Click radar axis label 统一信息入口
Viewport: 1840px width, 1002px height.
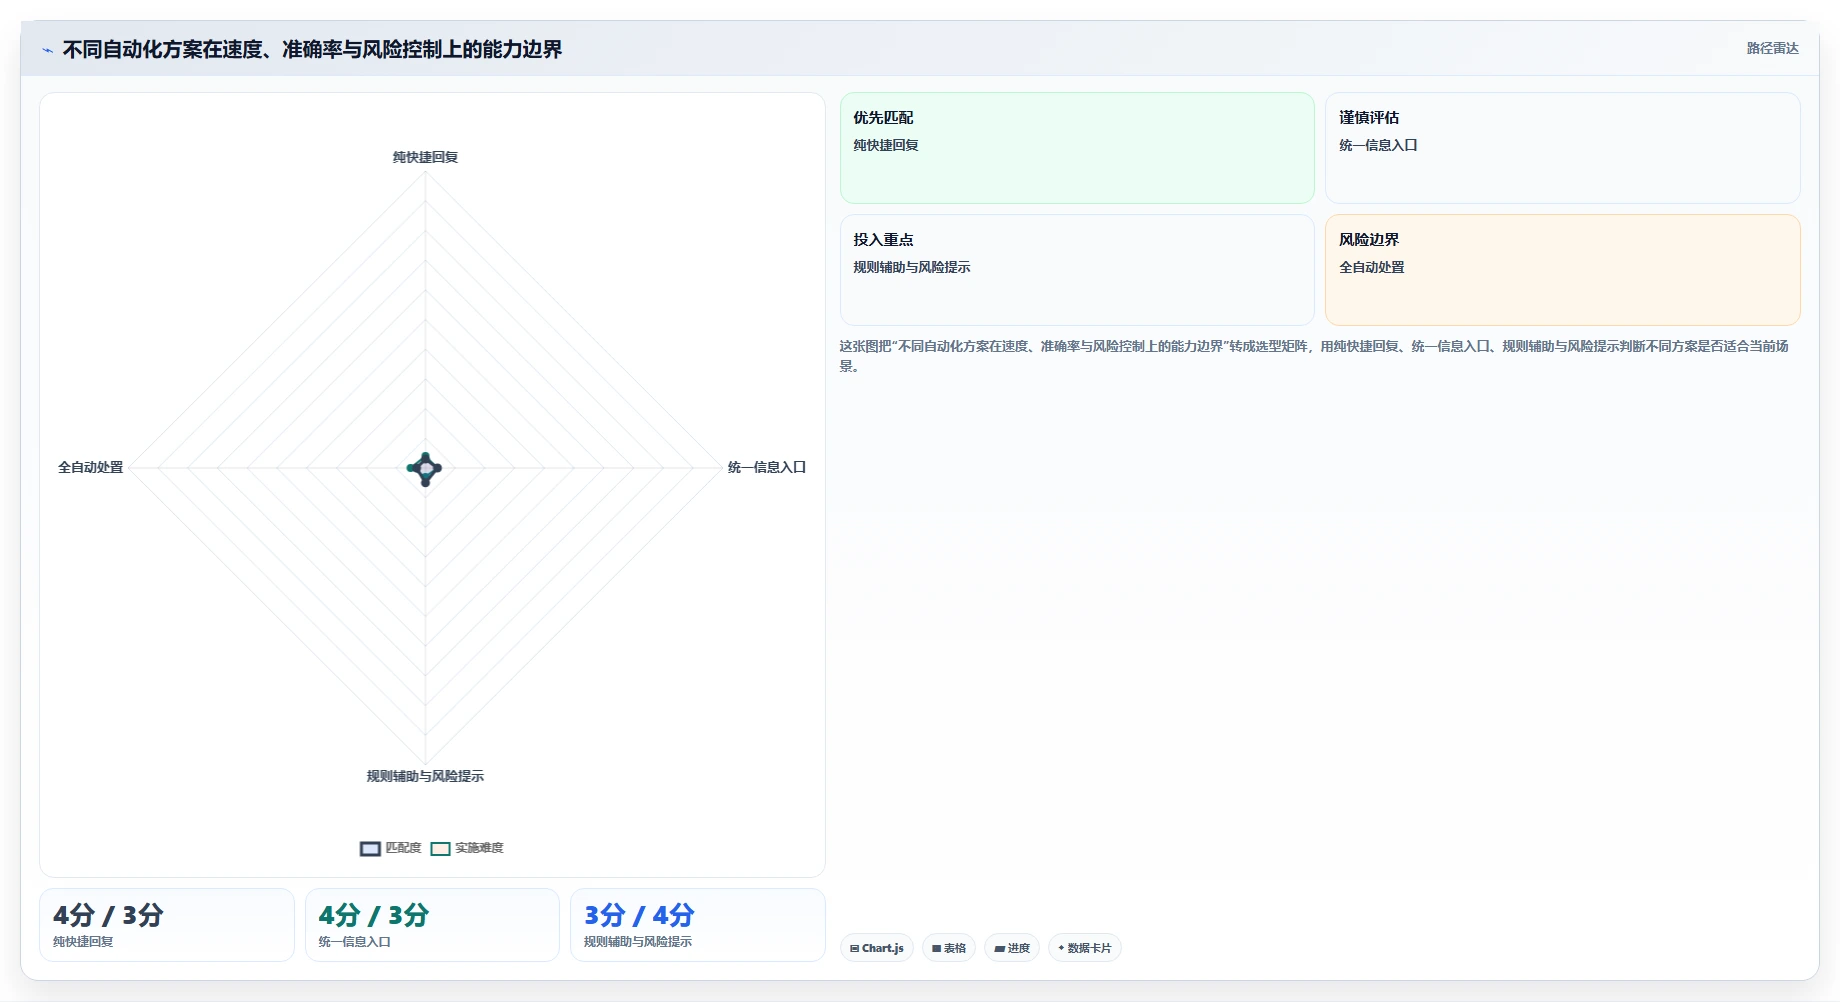click(767, 467)
